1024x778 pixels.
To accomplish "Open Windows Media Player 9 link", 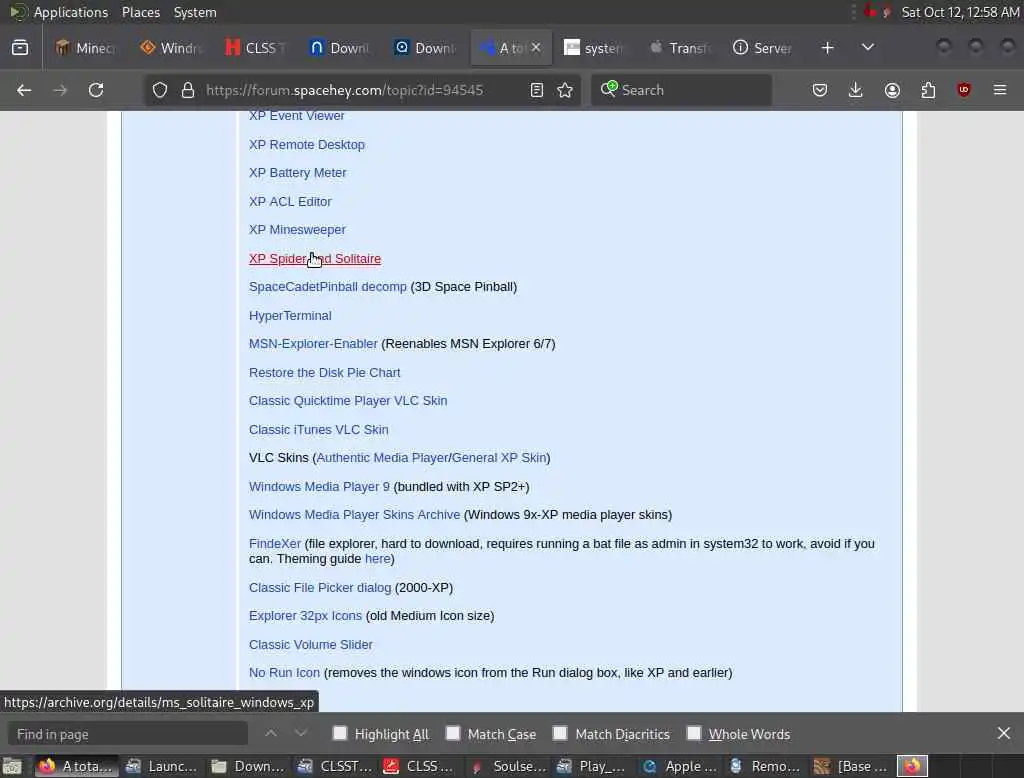I will click(319, 487).
